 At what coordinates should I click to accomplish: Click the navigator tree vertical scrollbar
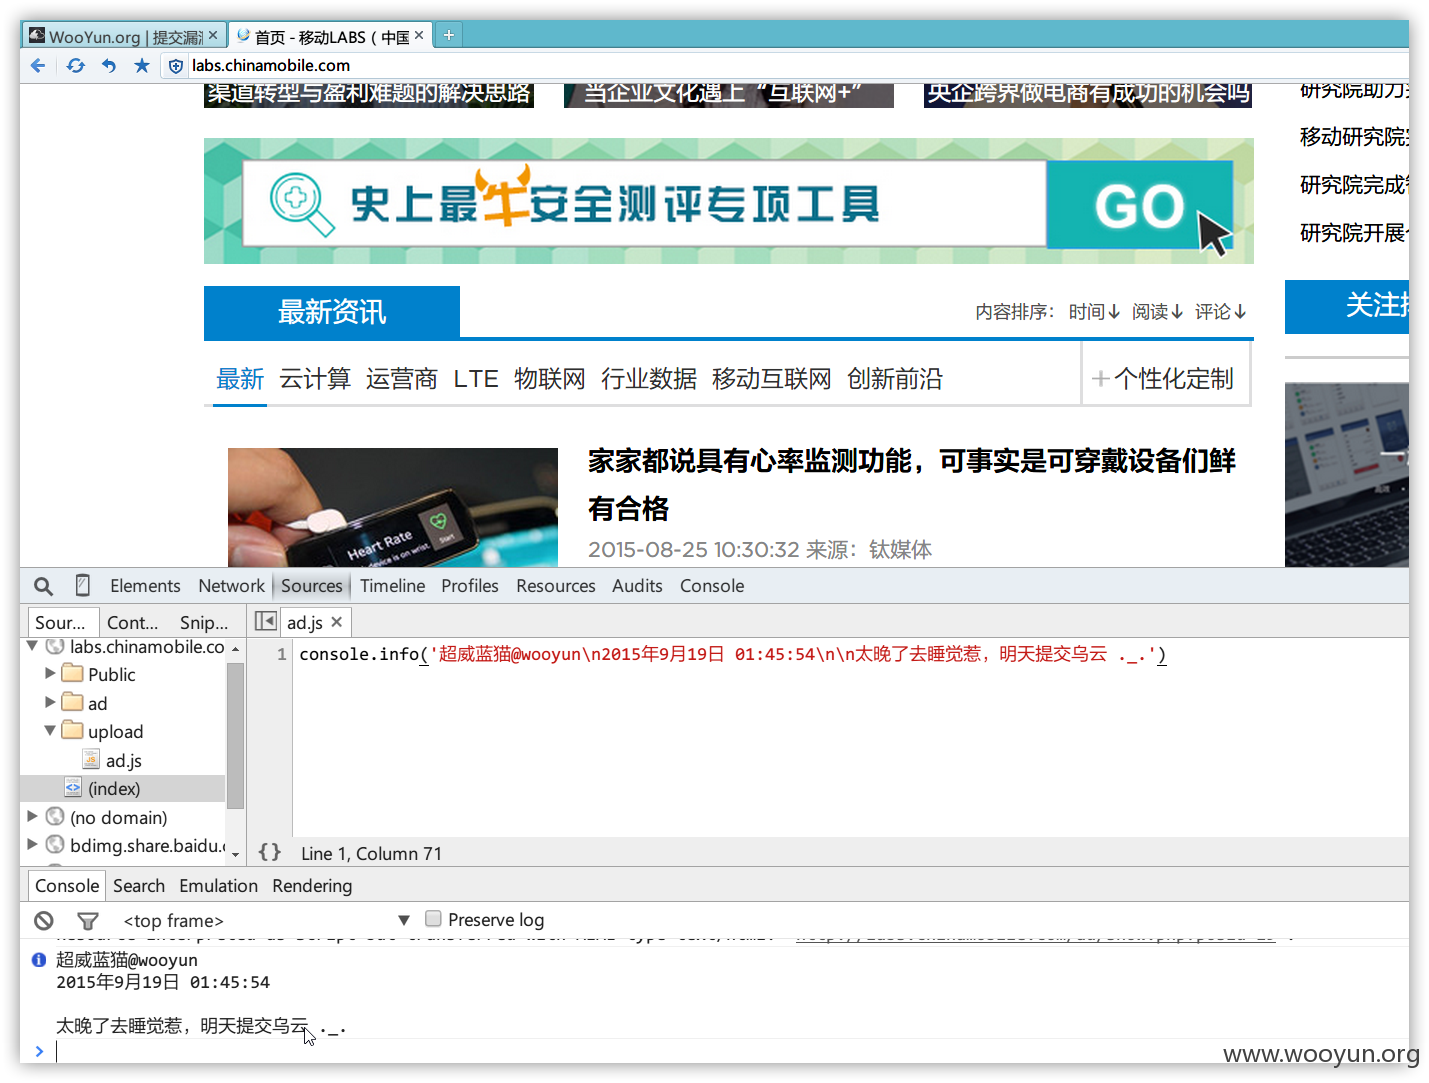(x=236, y=737)
